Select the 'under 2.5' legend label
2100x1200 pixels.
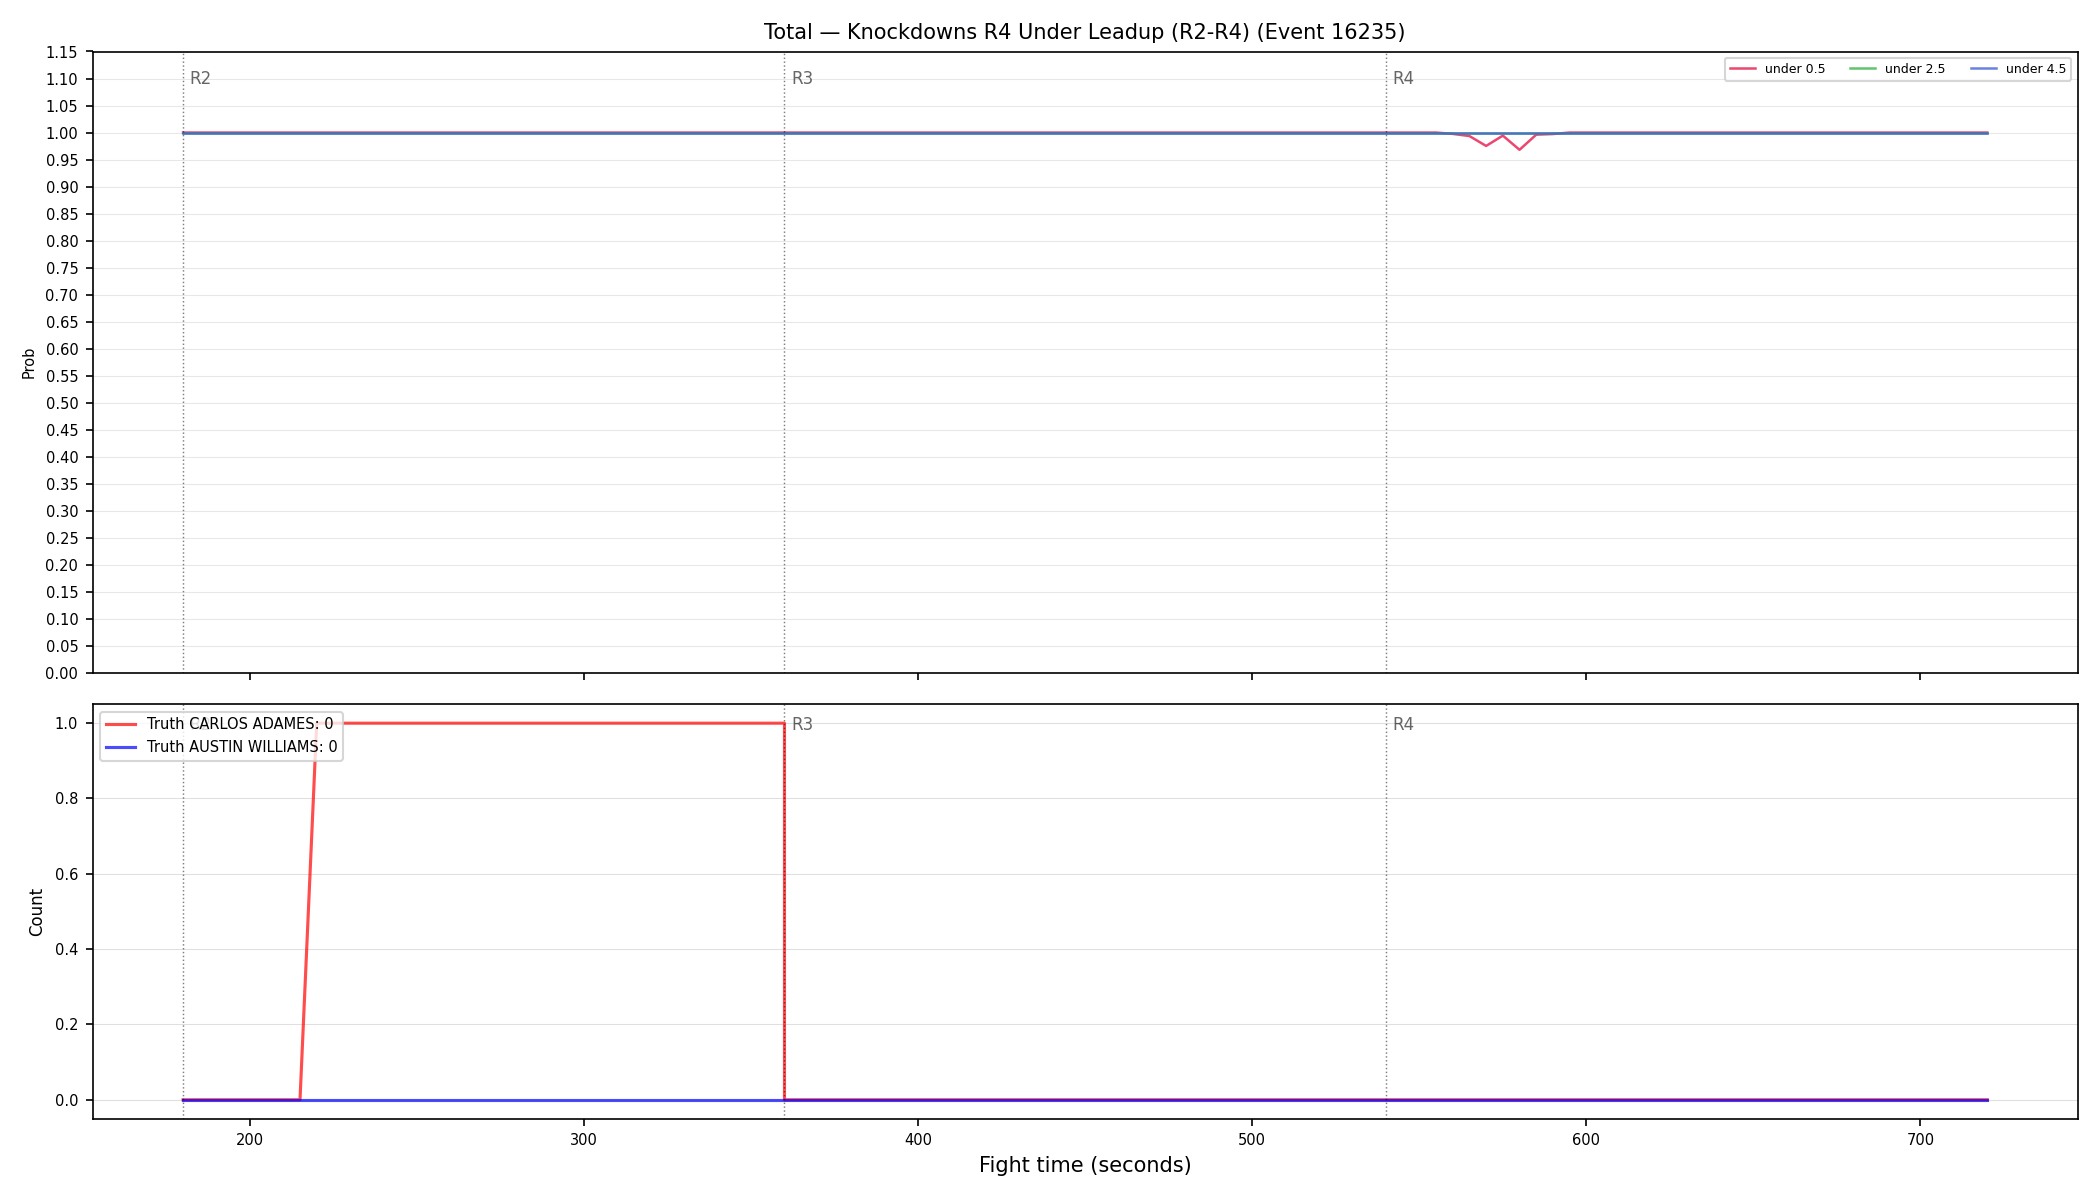click(1915, 69)
